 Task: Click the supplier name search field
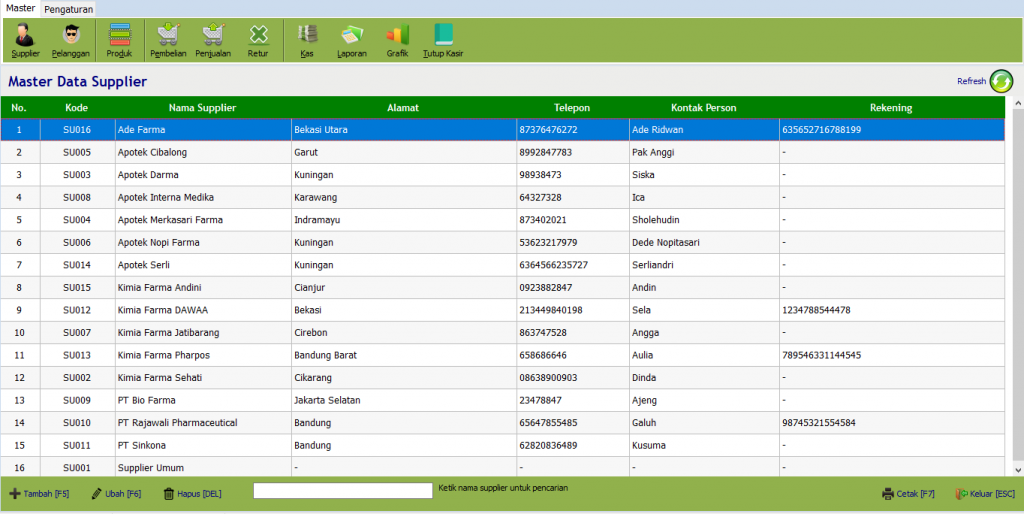(342, 491)
